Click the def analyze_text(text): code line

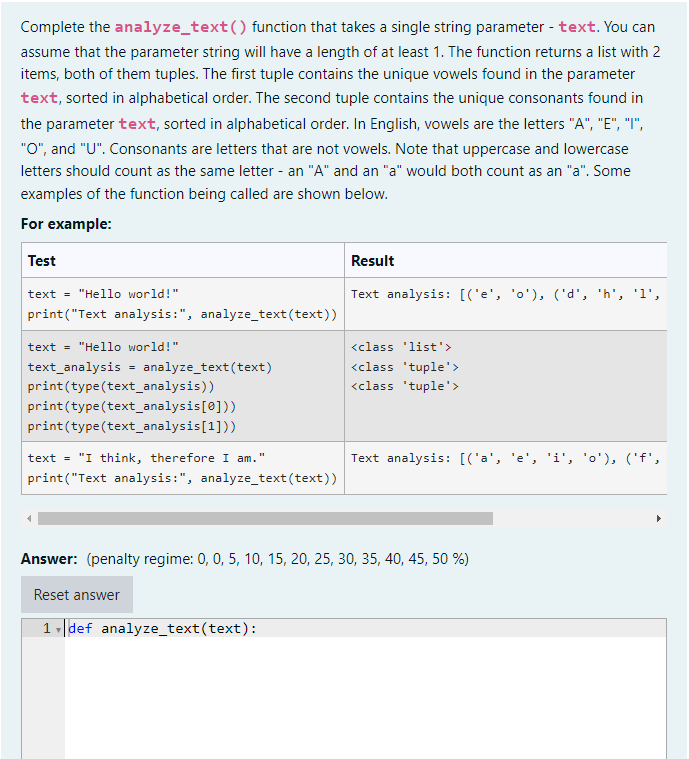tap(162, 628)
